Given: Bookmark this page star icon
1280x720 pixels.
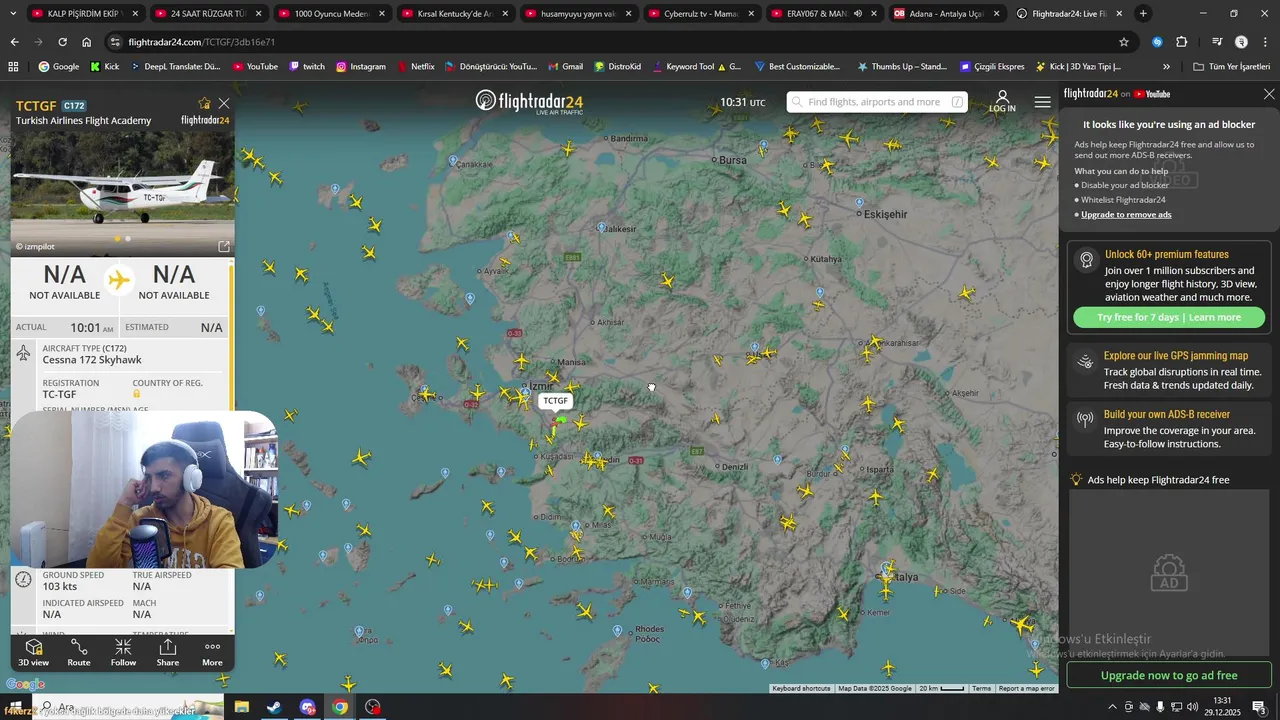Looking at the screenshot, I should (x=1124, y=42).
